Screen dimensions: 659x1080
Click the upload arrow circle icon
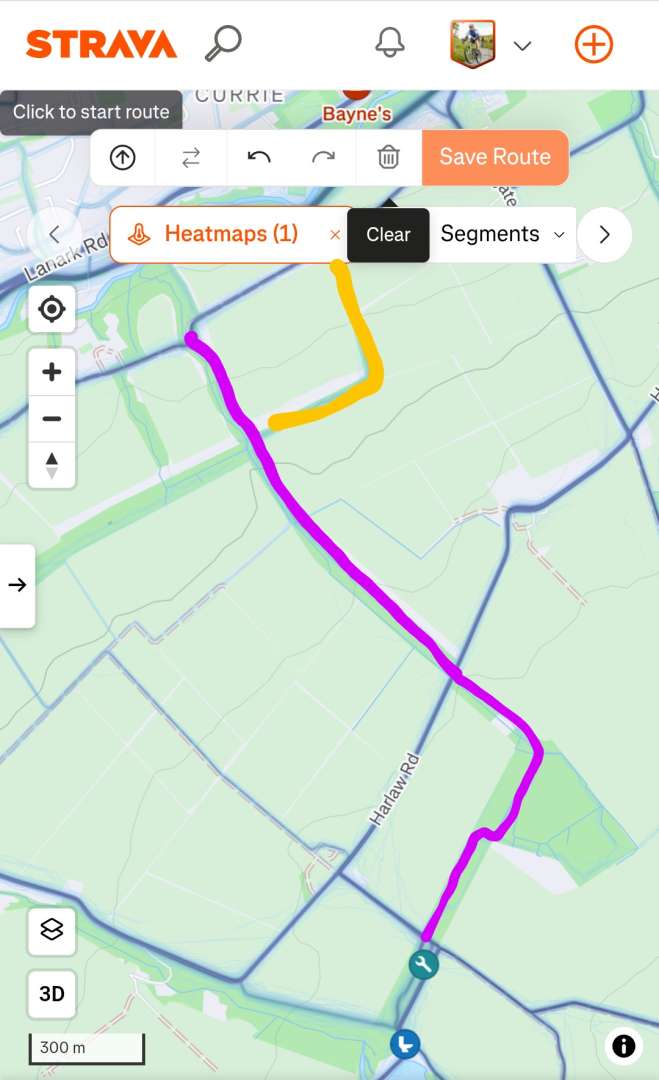(x=123, y=157)
